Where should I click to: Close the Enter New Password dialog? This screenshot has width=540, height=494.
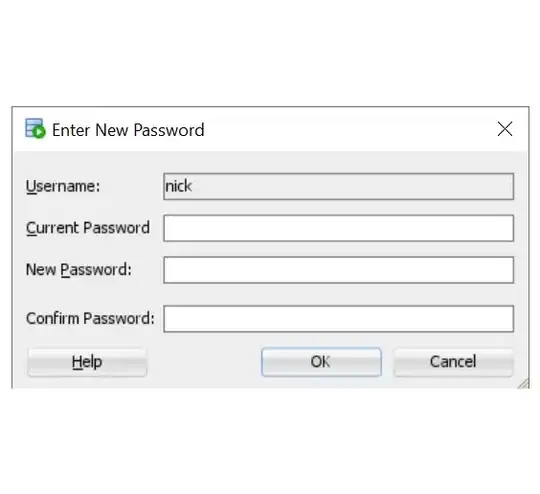click(x=505, y=129)
